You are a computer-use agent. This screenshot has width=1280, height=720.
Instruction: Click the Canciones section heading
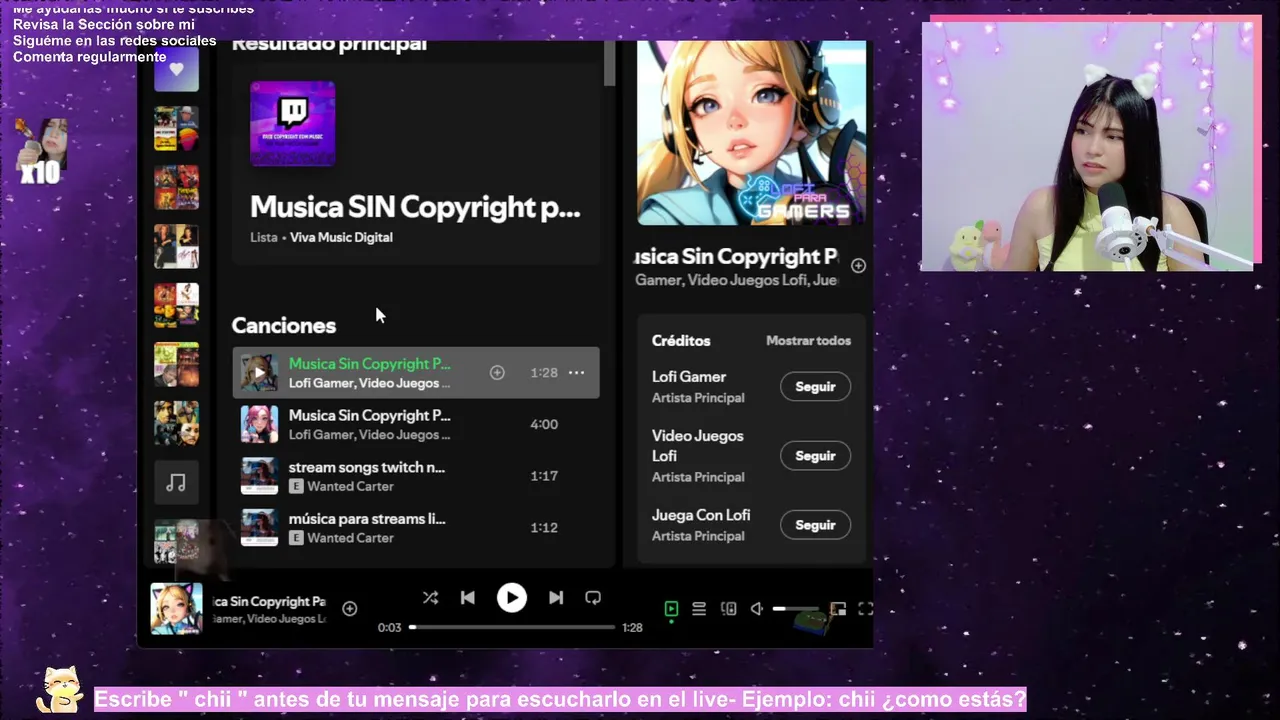click(284, 325)
